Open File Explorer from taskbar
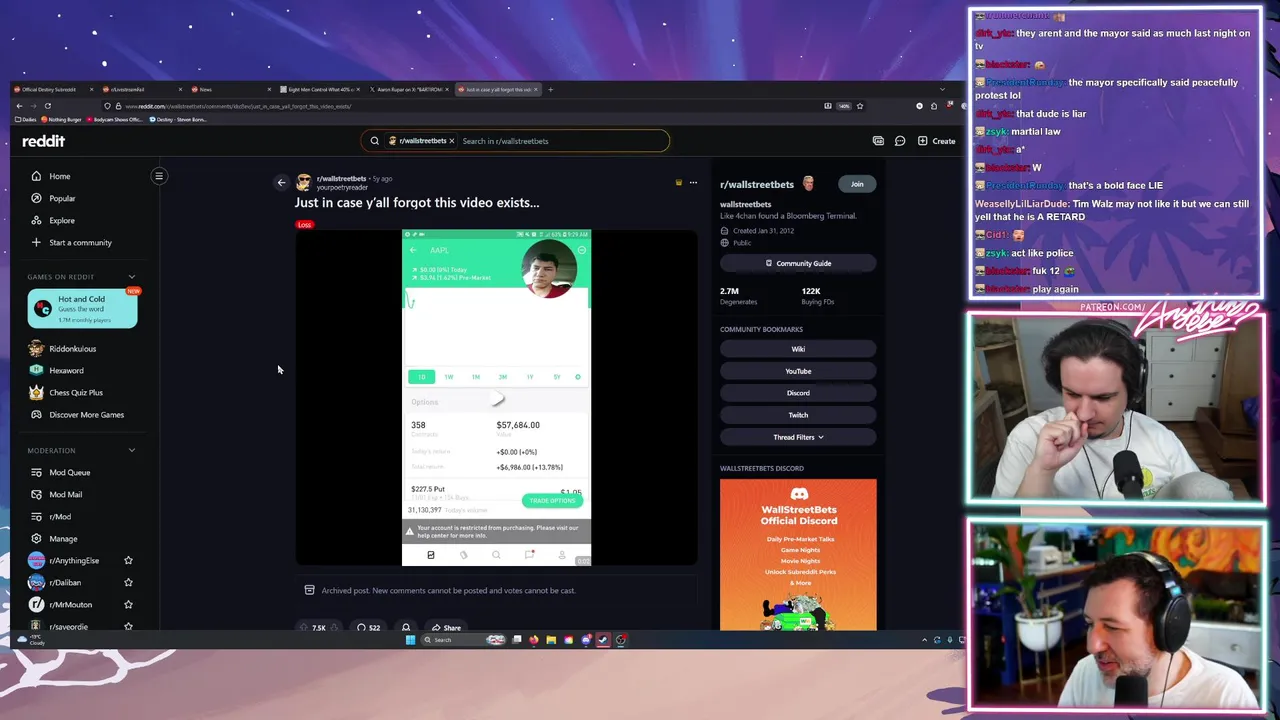Viewport: 1280px width, 720px height. tap(551, 640)
